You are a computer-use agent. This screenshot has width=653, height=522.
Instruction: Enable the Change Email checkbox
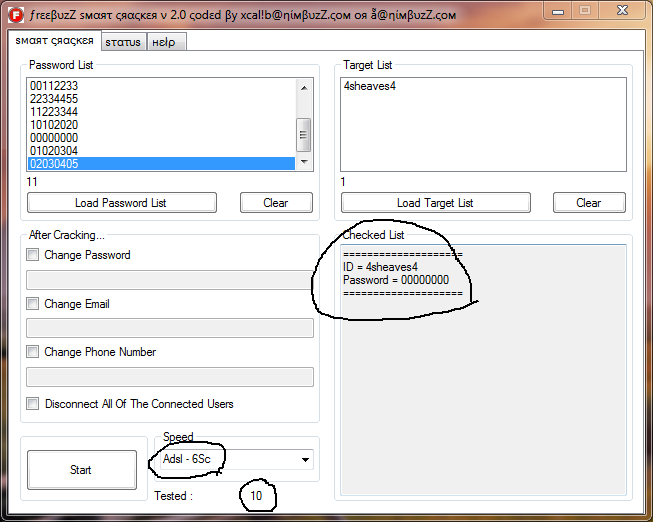(x=32, y=304)
